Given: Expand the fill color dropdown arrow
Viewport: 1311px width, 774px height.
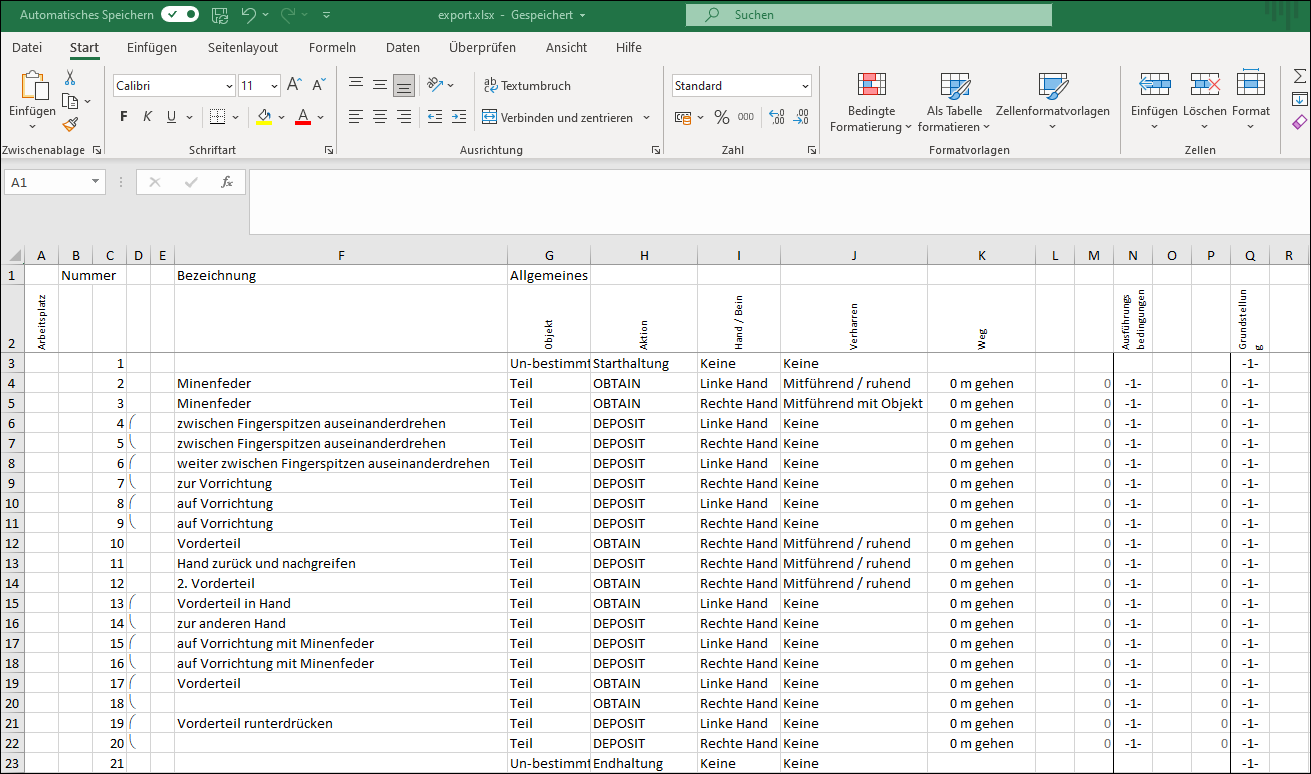Looking at the screenshot, I should pyautogui.click(x=281, y=117).
